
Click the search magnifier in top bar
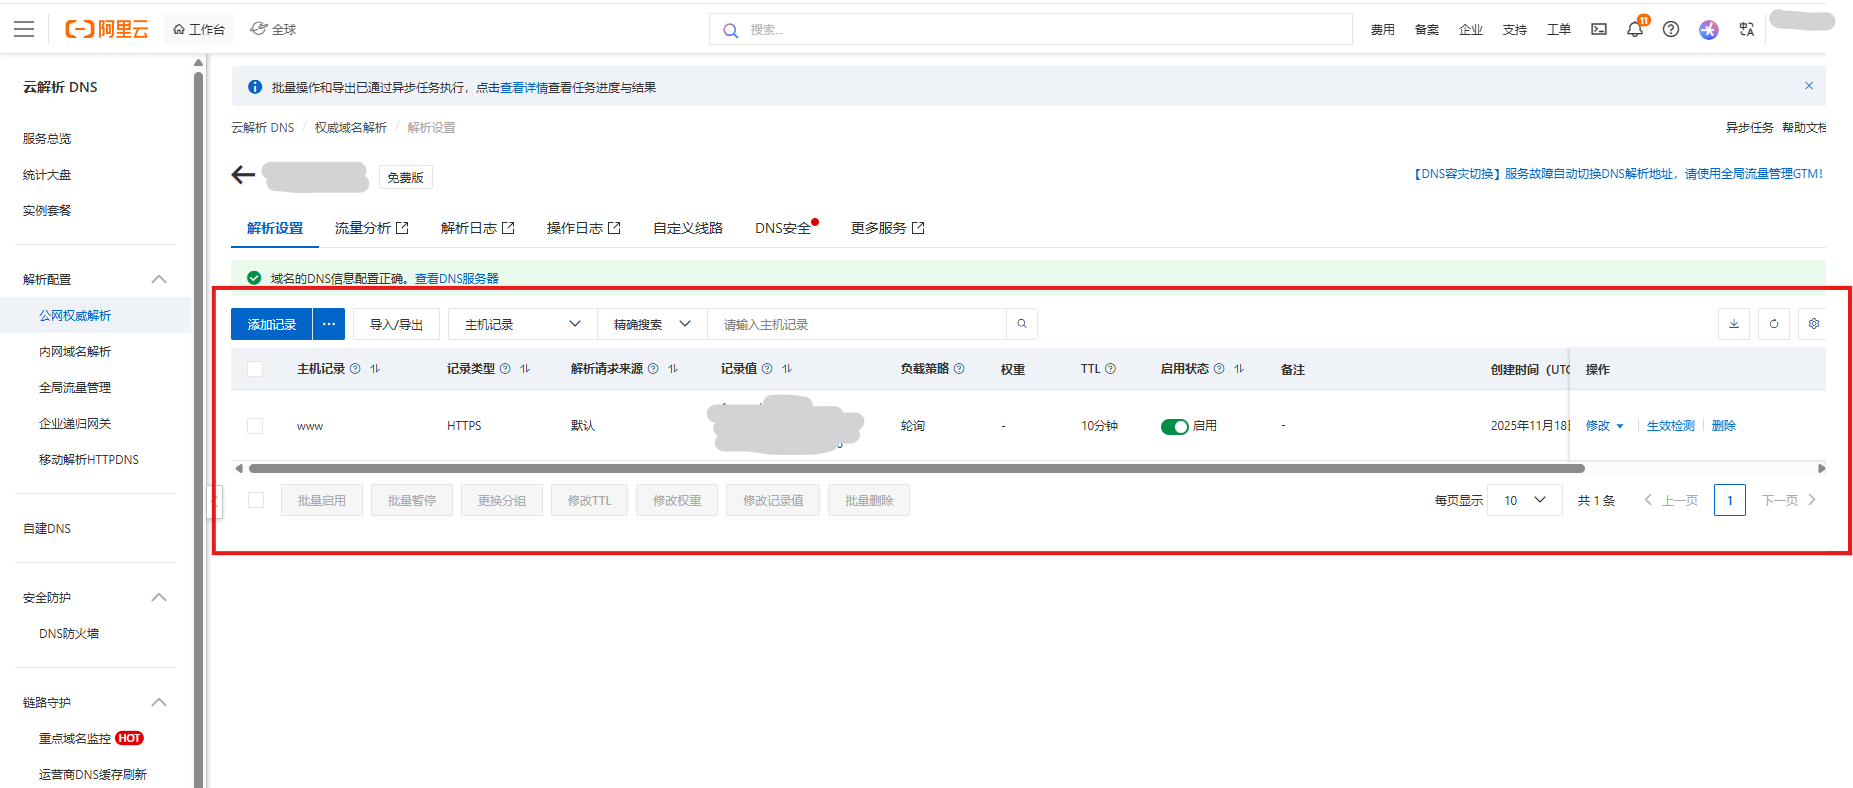[731, 30]
